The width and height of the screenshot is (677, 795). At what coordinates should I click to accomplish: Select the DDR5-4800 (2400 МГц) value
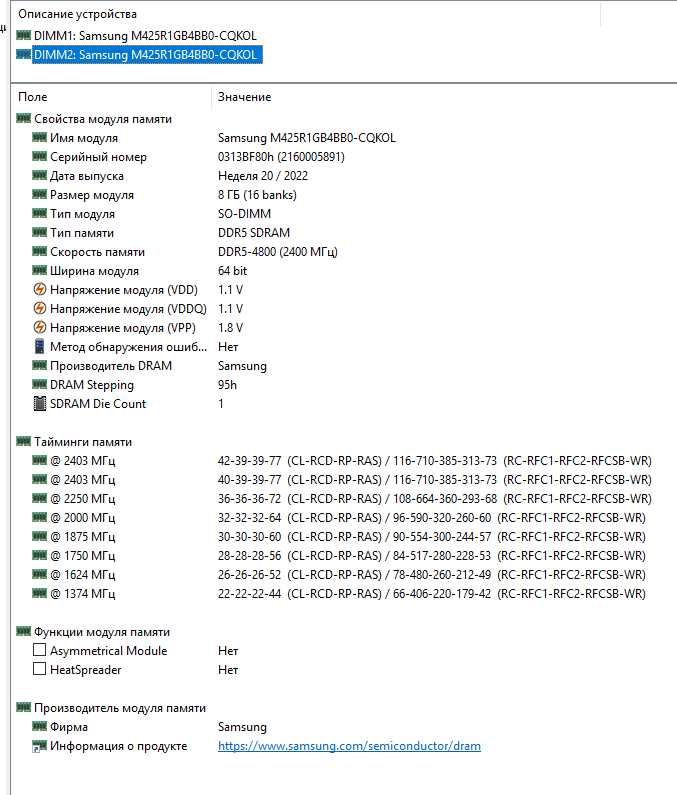[x=277, y=251]
